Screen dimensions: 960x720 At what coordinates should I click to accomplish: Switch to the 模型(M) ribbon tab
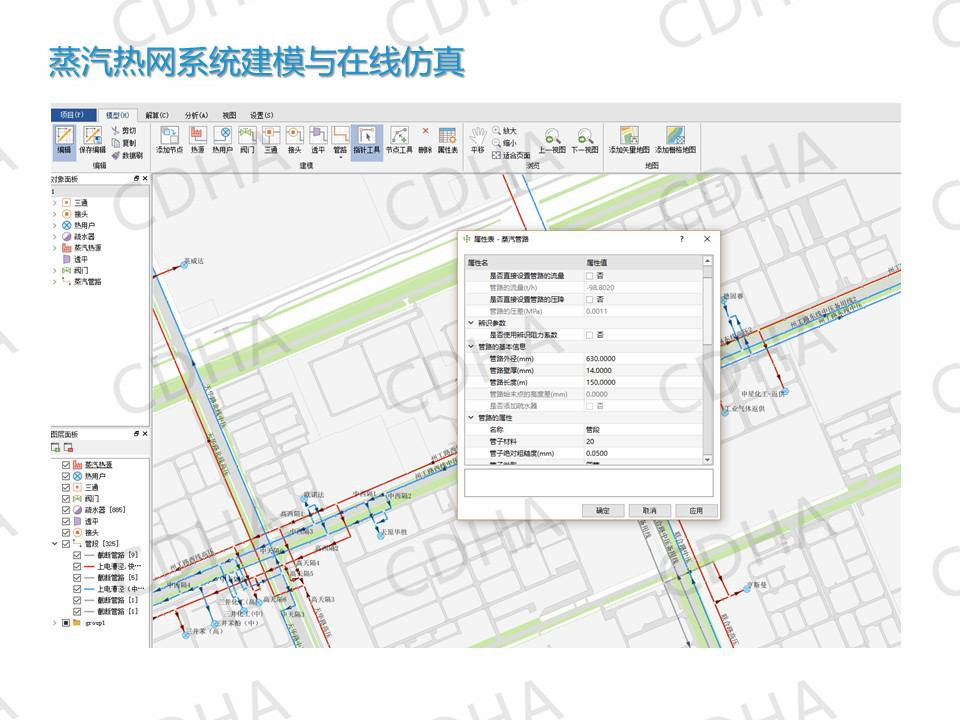click(x=117, y=115)
